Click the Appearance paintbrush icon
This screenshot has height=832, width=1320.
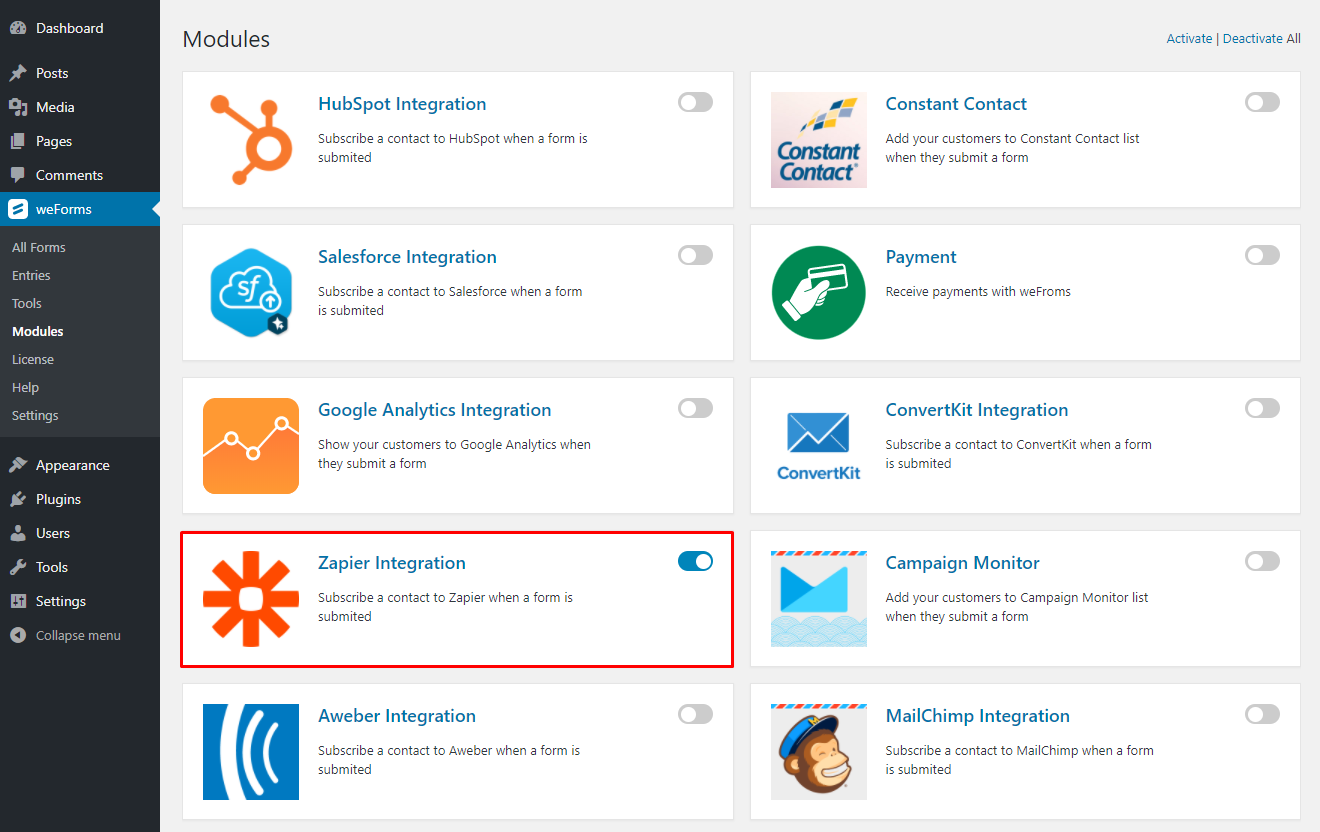coord(18,465)
